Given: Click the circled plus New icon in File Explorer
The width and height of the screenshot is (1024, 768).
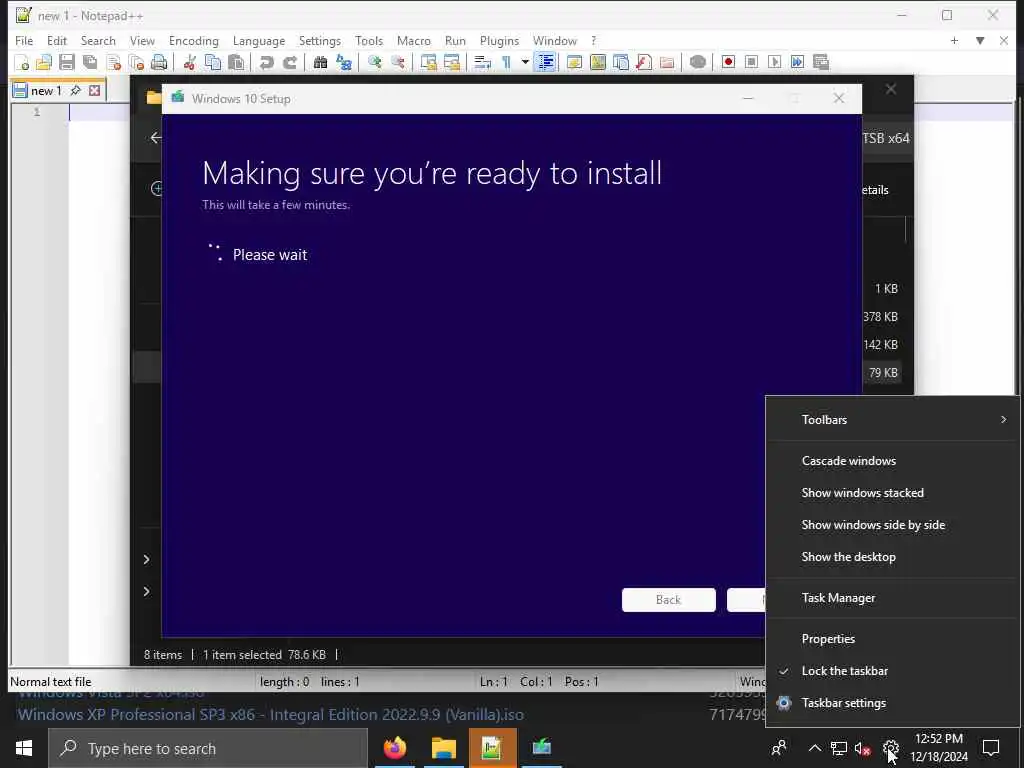Looking at the screenshot, I should click(157, 189).
